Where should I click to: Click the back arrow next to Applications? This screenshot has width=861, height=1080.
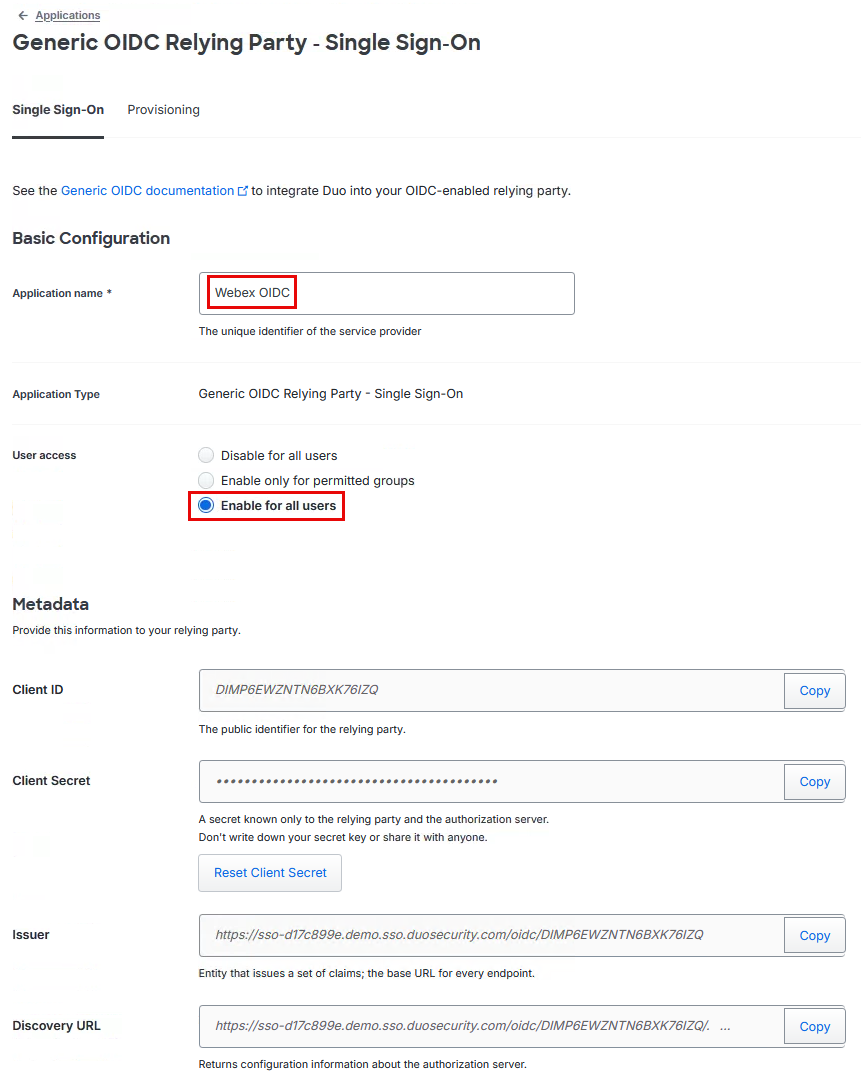click(x=22, y=16)
